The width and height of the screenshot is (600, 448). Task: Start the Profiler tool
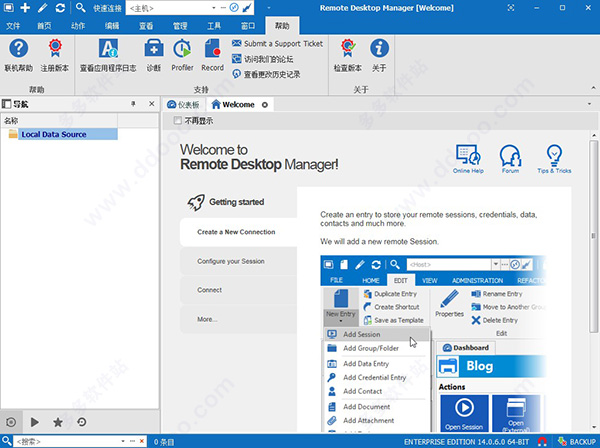[x=182, y=49]
